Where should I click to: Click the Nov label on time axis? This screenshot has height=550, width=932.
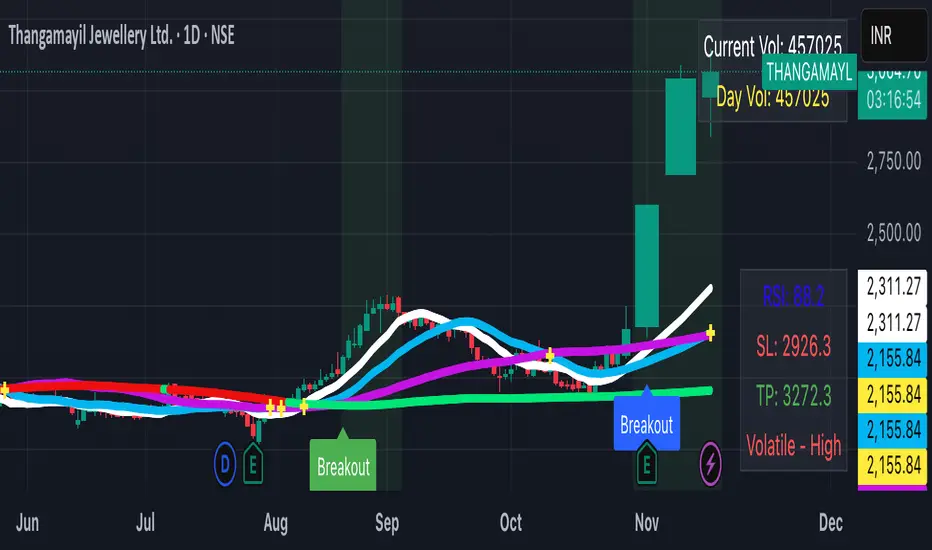[x=647, y=523]
